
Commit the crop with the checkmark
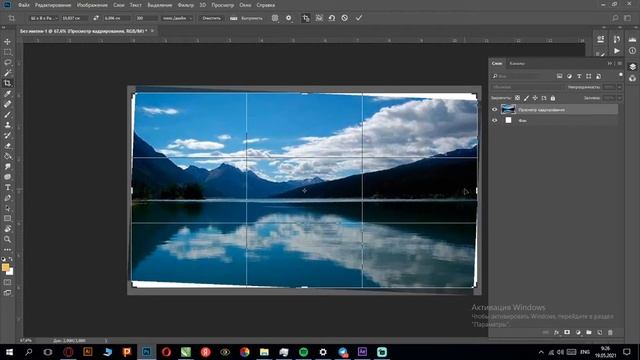359,18
